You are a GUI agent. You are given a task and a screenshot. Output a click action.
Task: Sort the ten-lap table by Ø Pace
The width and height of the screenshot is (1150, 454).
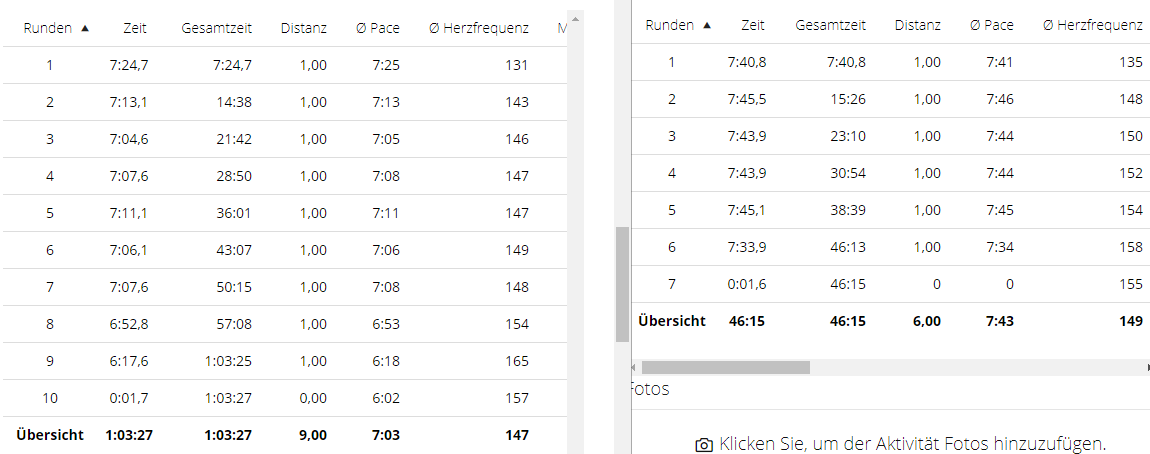(377, 28)
